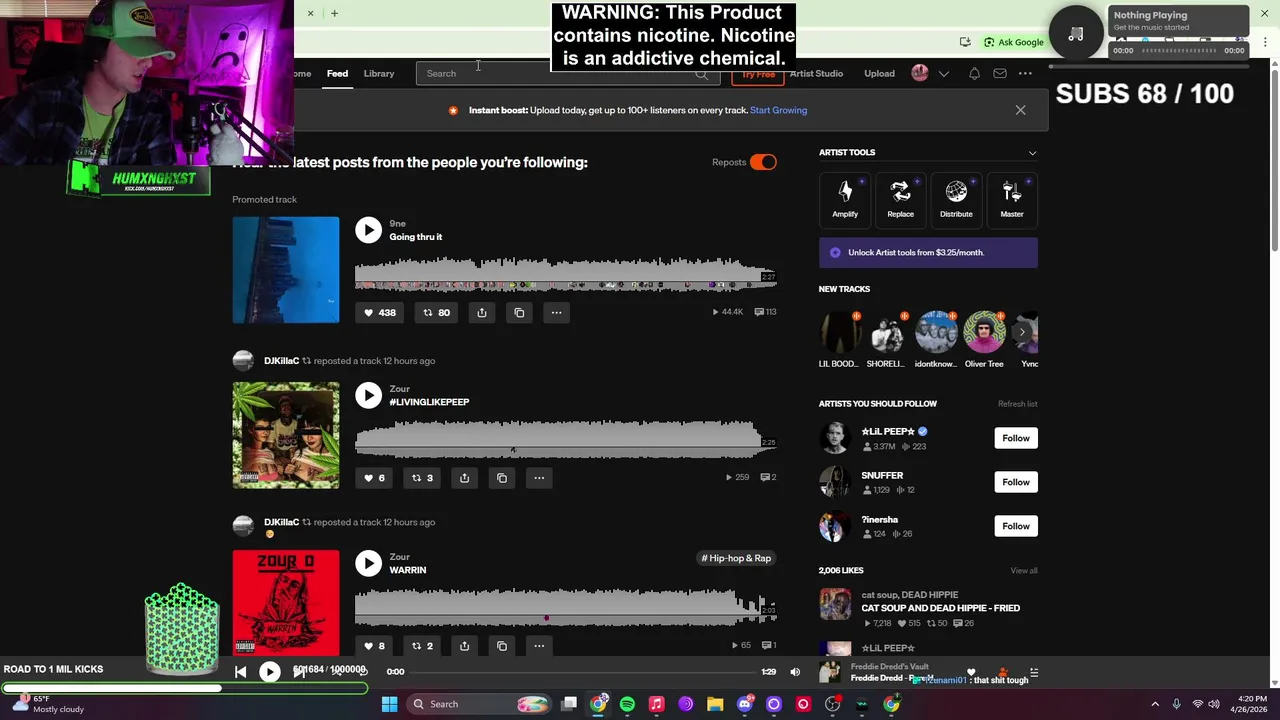Play the track '#LIVINGLIKEPEEP'

pos(368,395)
